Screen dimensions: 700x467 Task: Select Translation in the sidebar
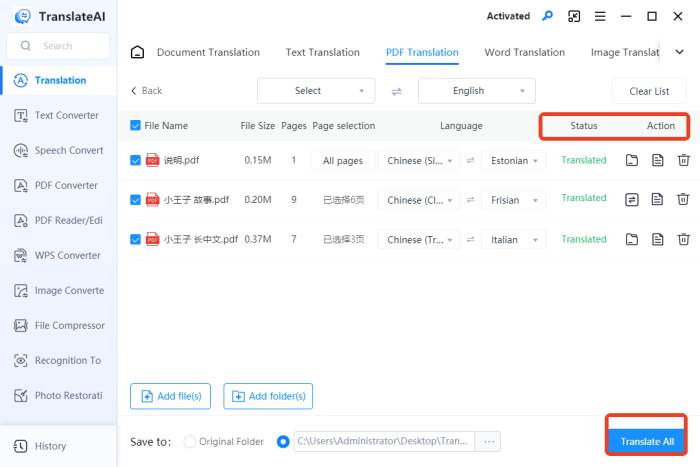pyautogui.click(x=58, y=80)
